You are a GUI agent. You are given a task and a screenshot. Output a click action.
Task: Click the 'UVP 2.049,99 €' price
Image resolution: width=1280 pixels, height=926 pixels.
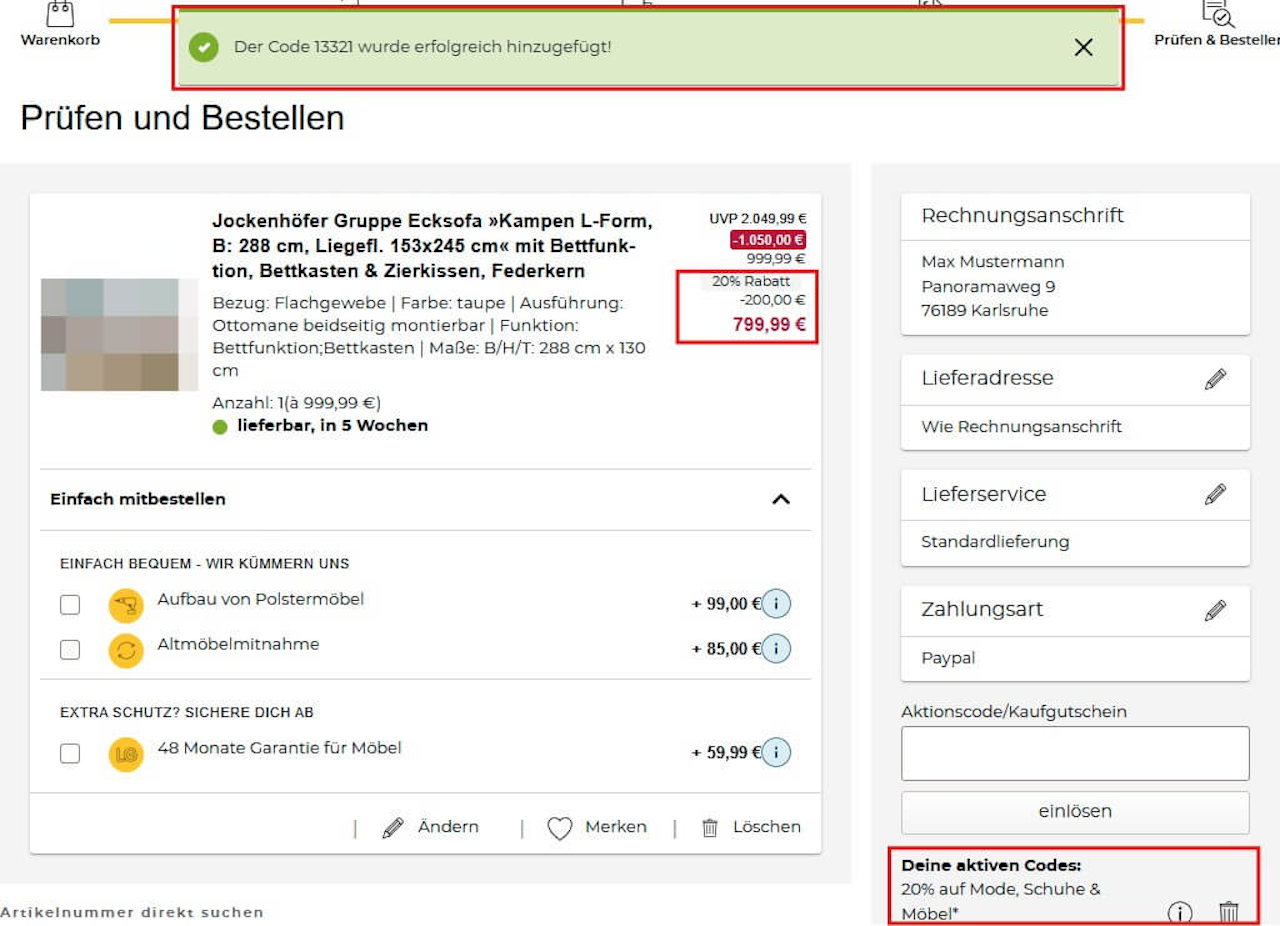click(x=758, y=219)
